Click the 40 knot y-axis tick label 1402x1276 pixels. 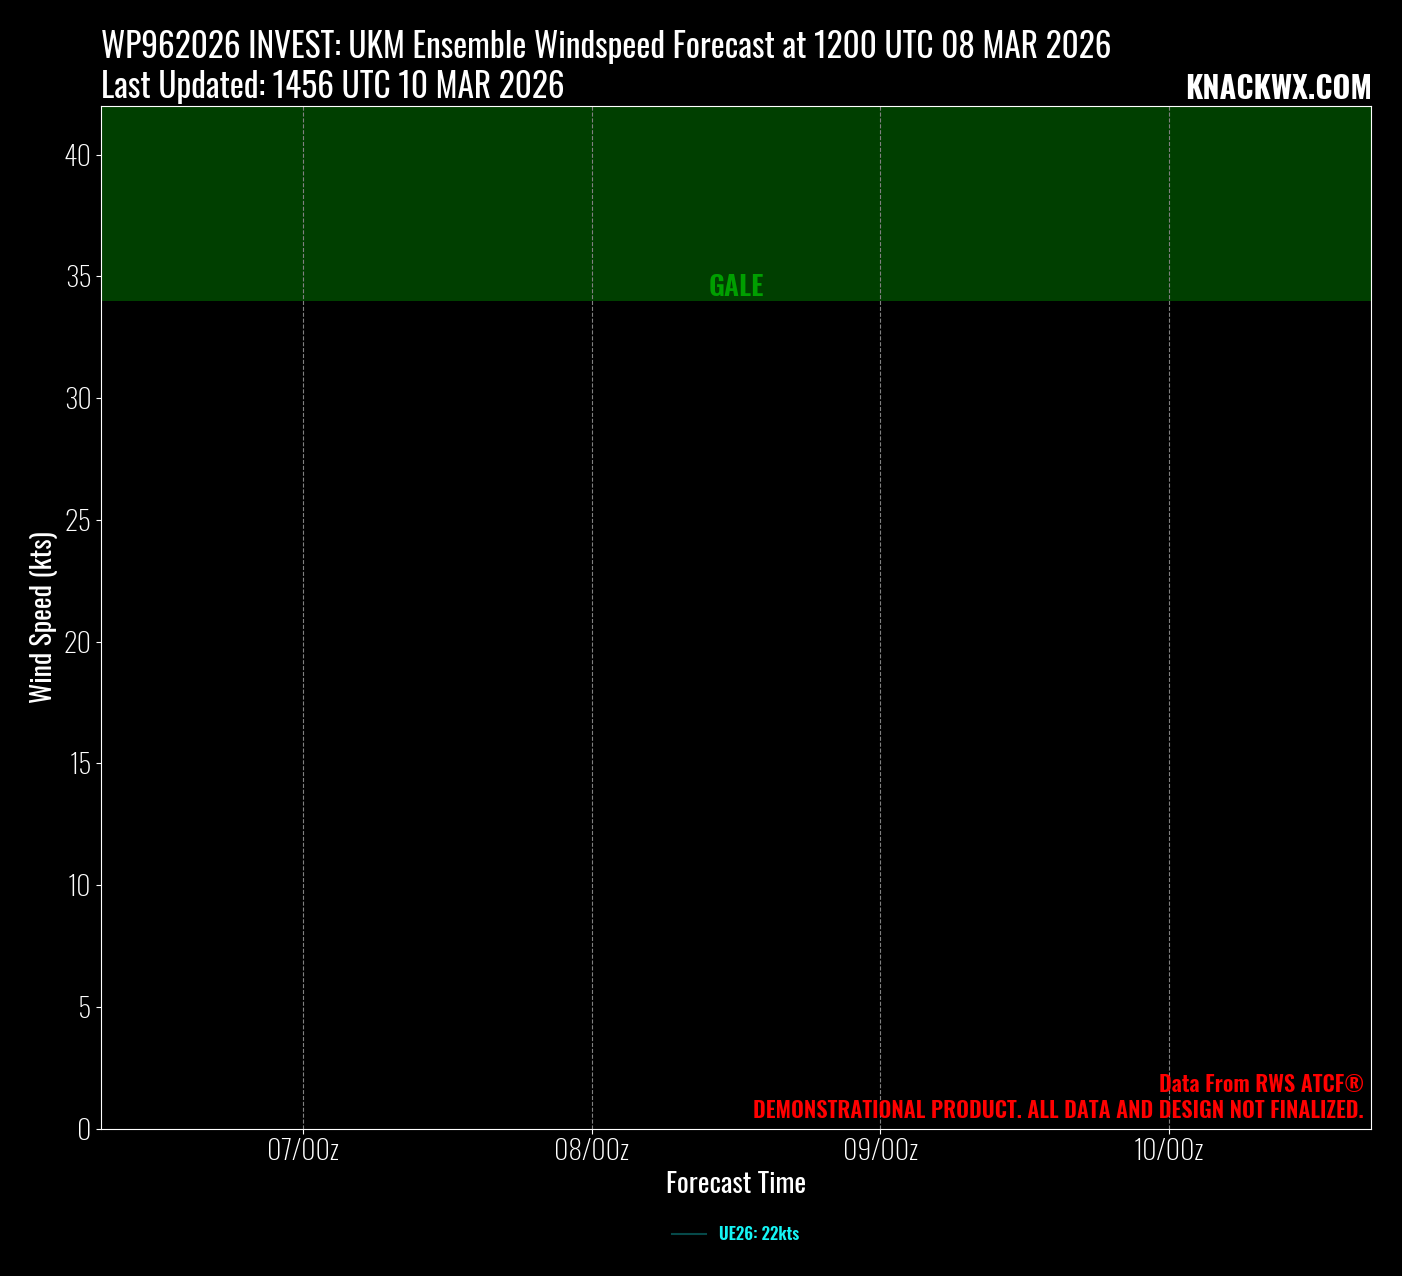coord(79,155)
